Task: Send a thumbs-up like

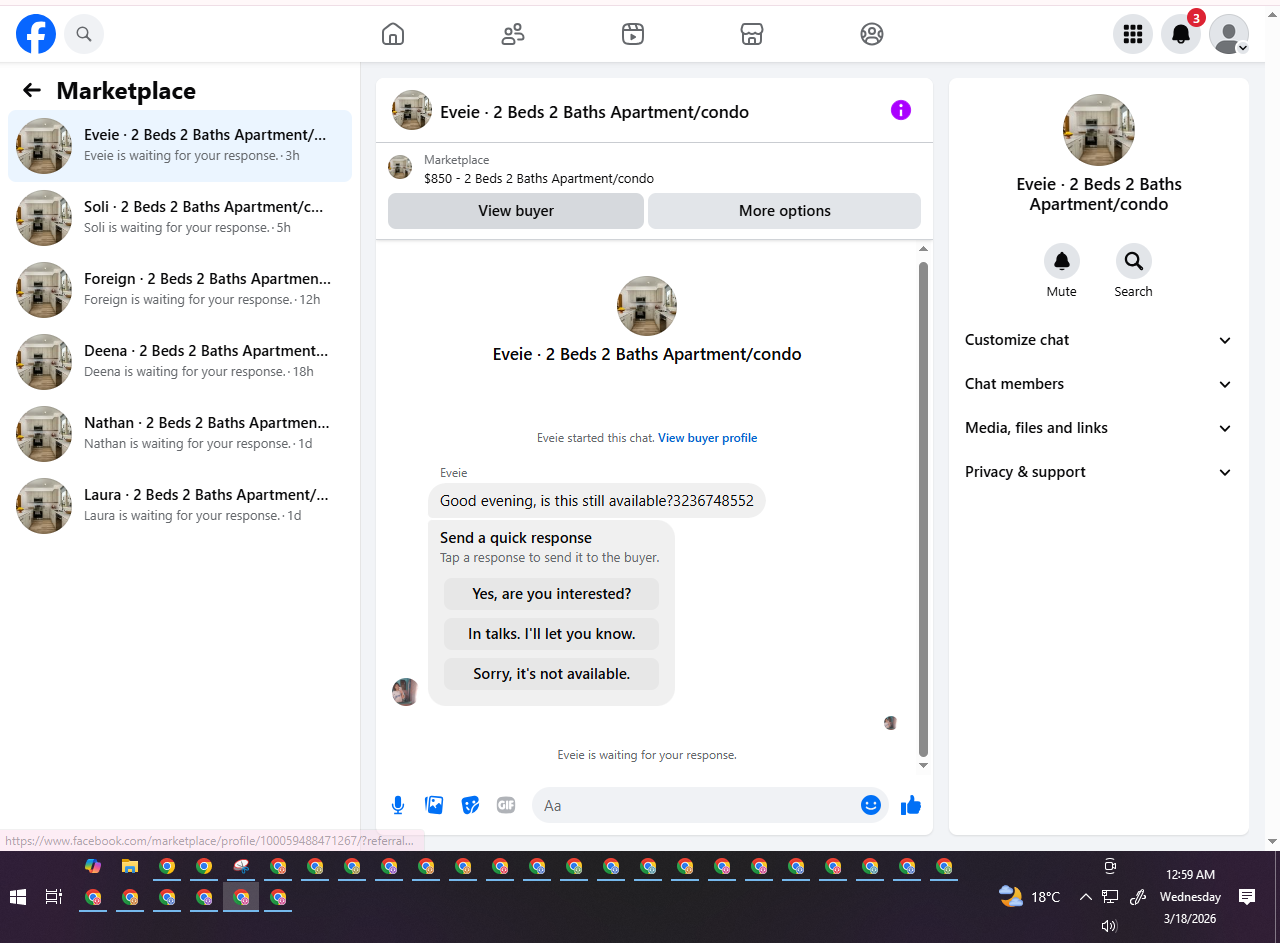Action: (x=911, y=805)
